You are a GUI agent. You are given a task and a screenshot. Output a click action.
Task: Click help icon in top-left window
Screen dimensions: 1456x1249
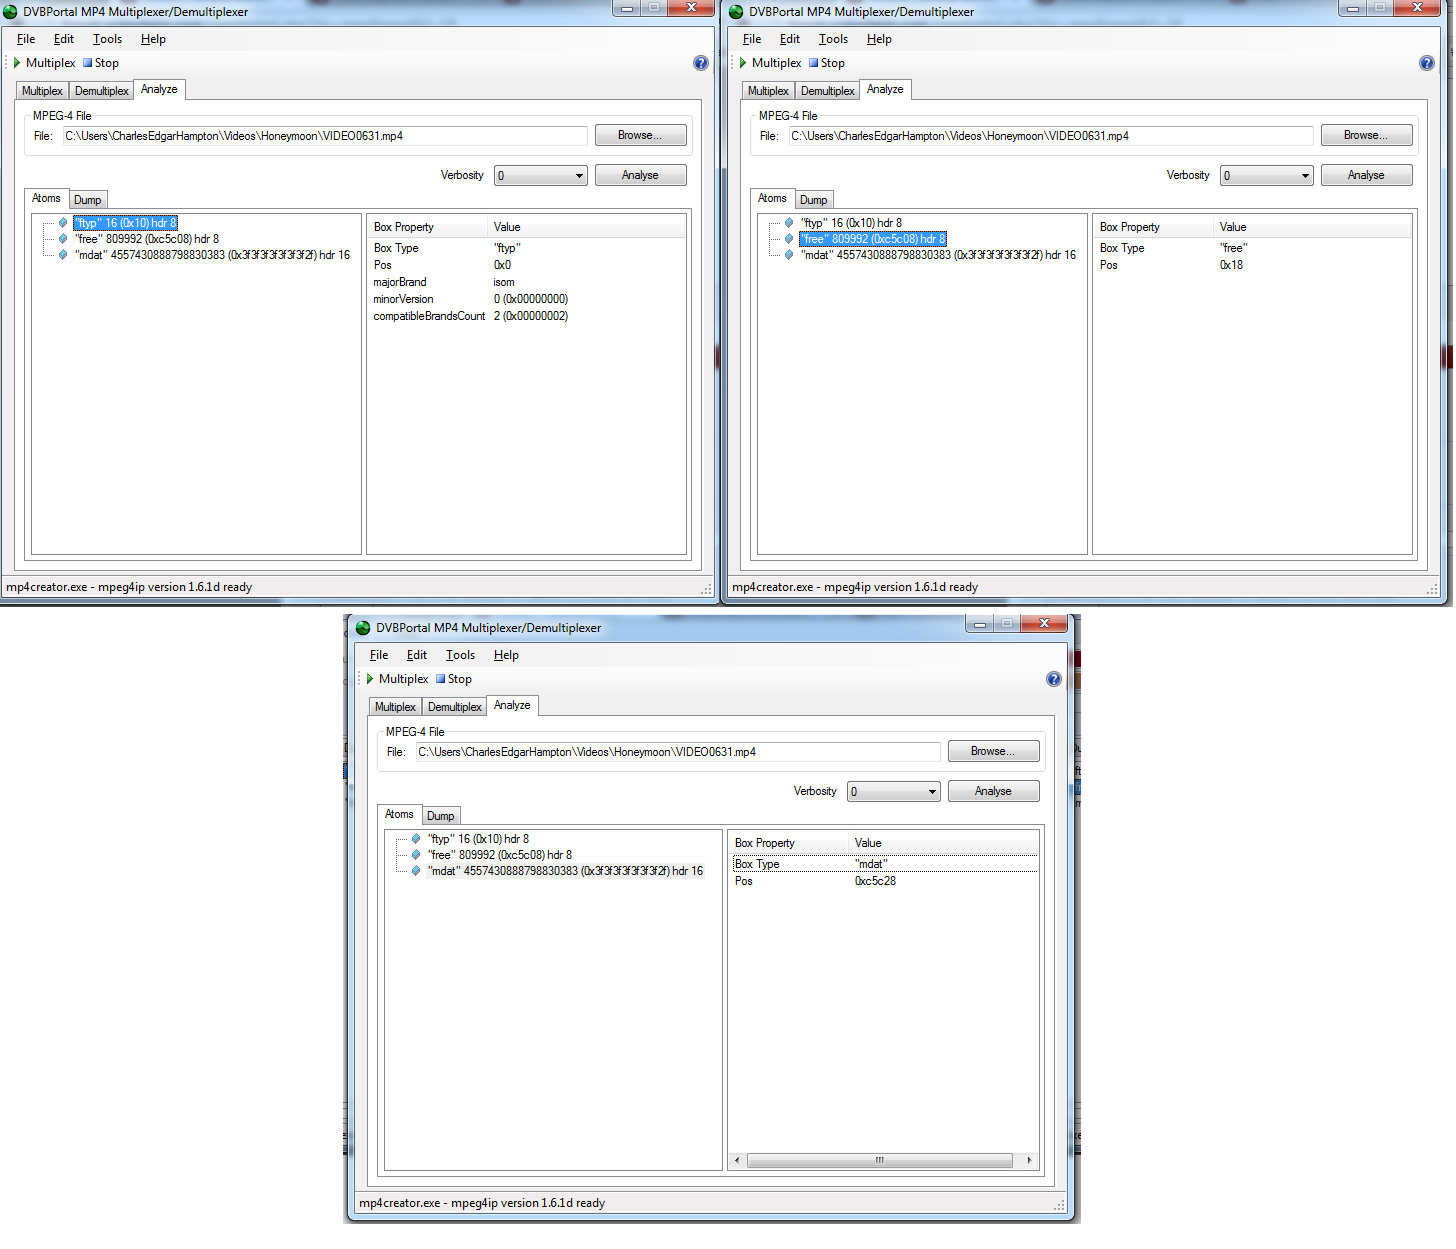(x=701, y=63)
